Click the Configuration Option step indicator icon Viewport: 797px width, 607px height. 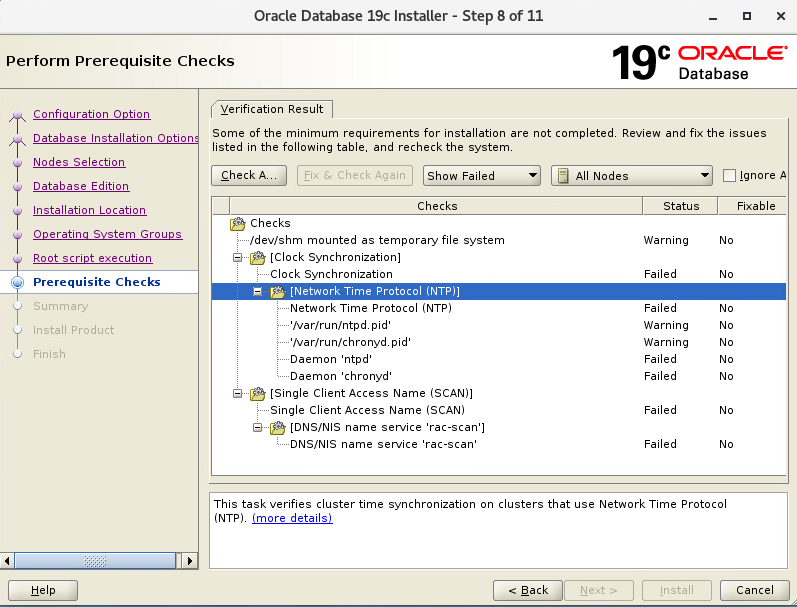(17, 115)
